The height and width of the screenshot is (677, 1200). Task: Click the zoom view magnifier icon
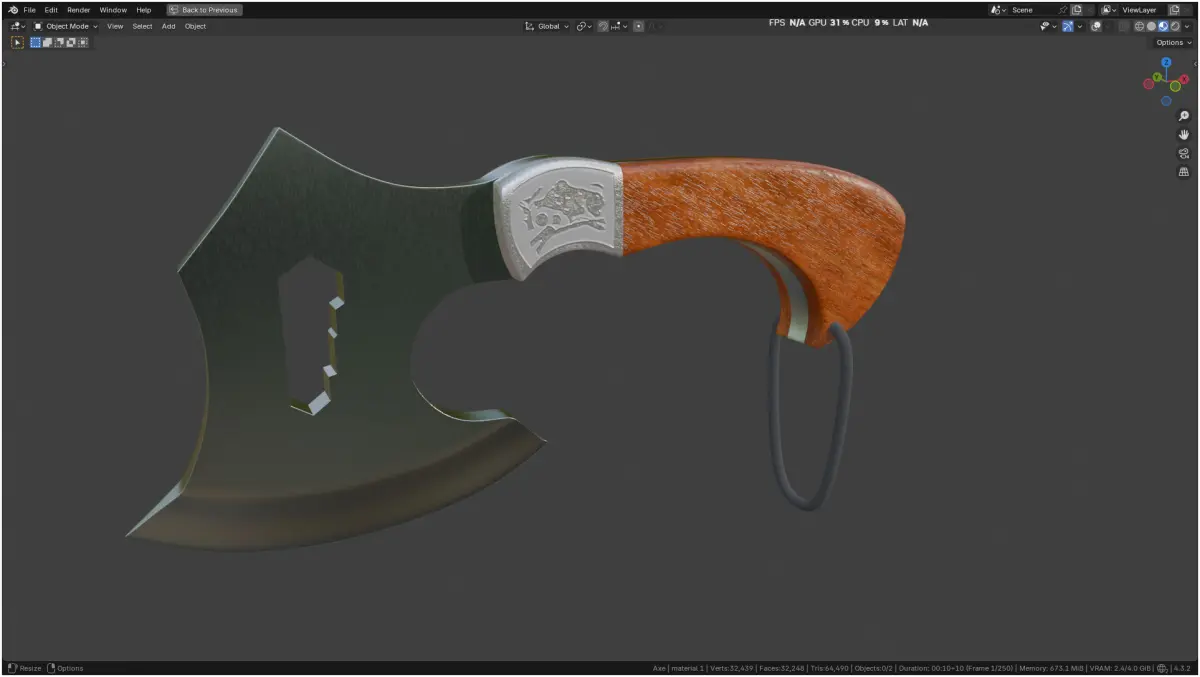click(x=1184, y=116)
